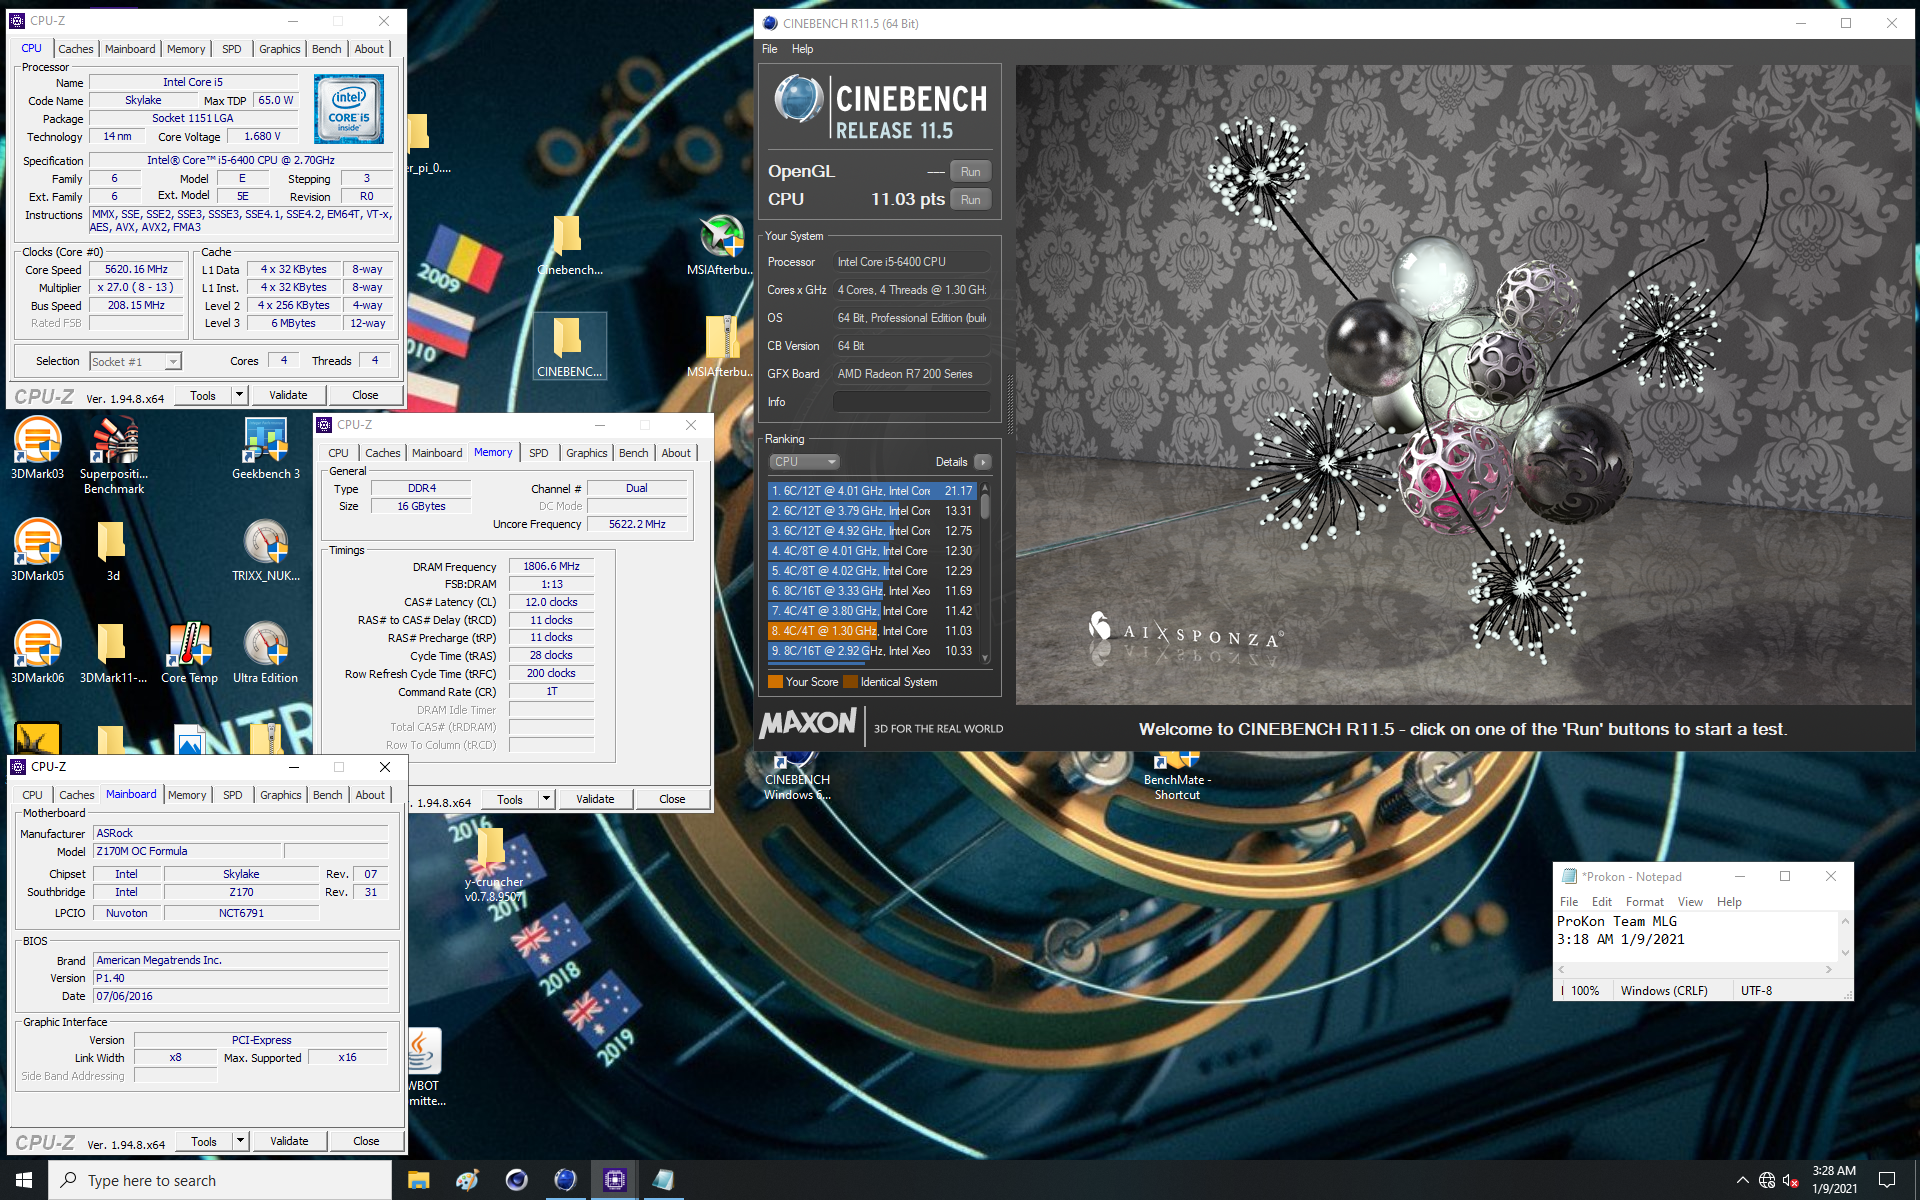Select ranking row 9 with score 10.33
Image resolution: width=1920 pixels, height=1200 pixels.
point(872,651)
